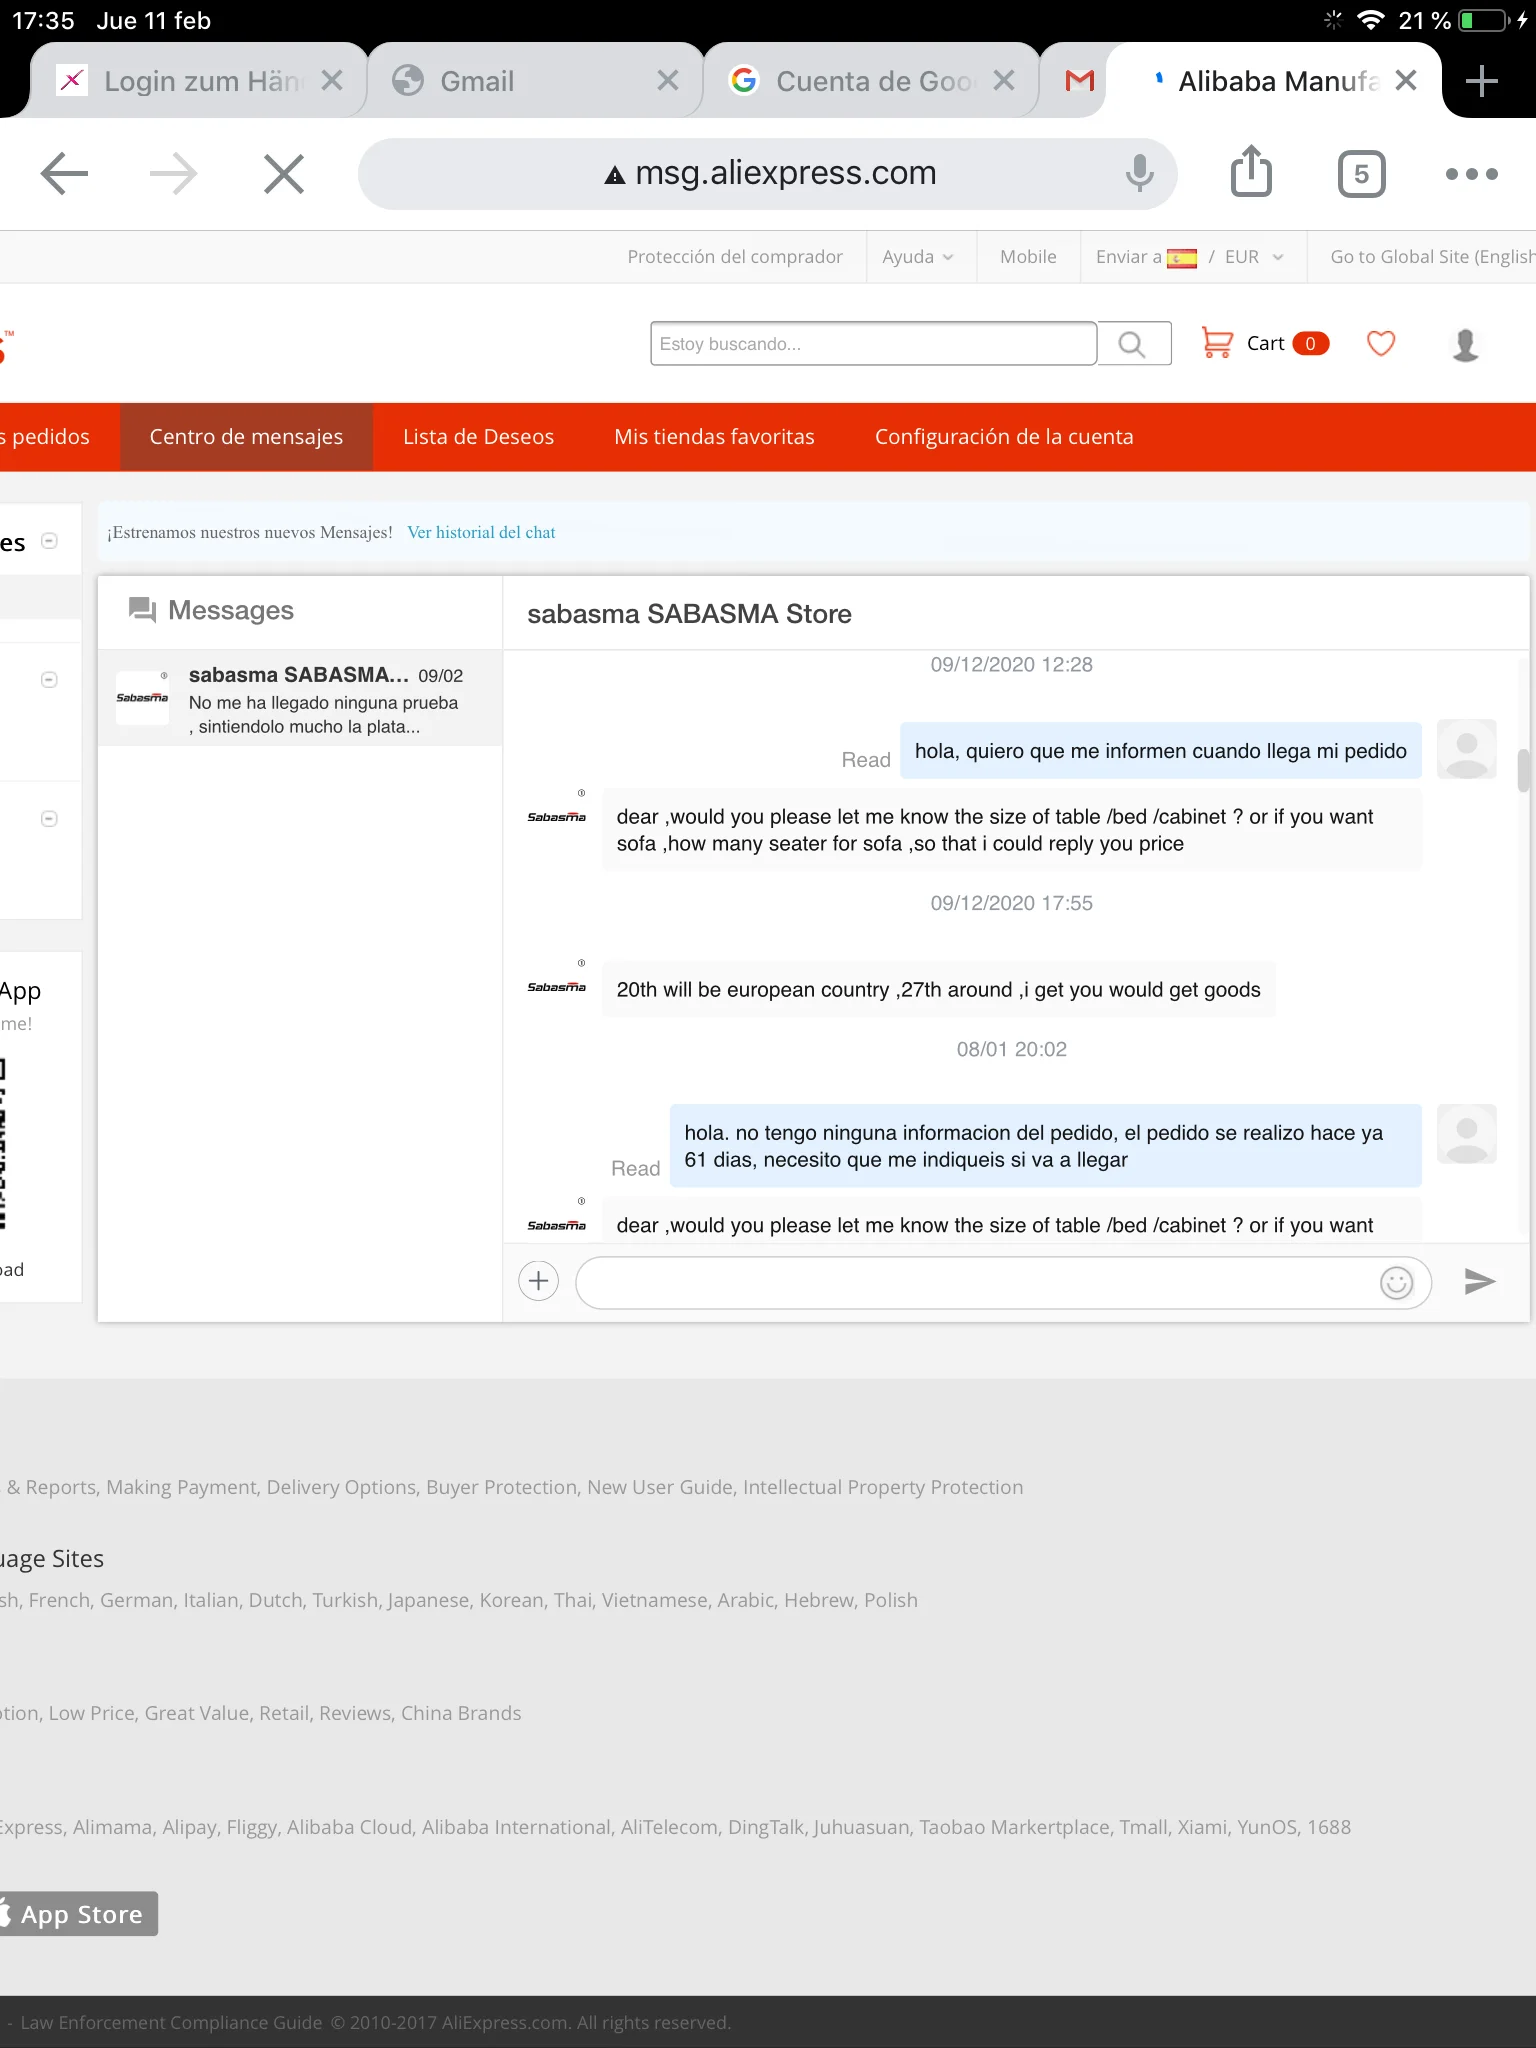Click the App Store download badge
This screenshot has width=1536, height=2048.
click(x=78, y=1914)
